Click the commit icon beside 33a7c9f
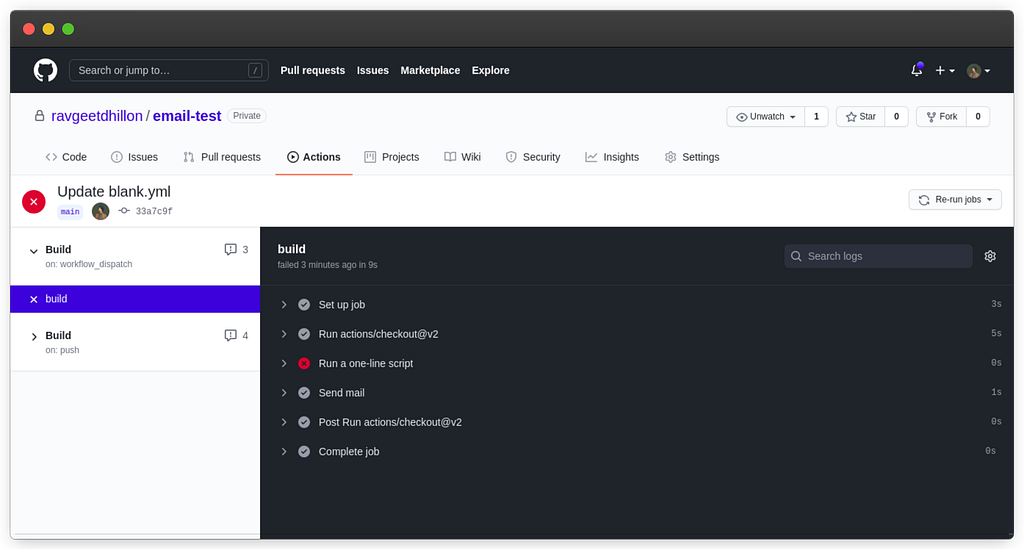1024x549 pixels. click(x=124, y=211)
